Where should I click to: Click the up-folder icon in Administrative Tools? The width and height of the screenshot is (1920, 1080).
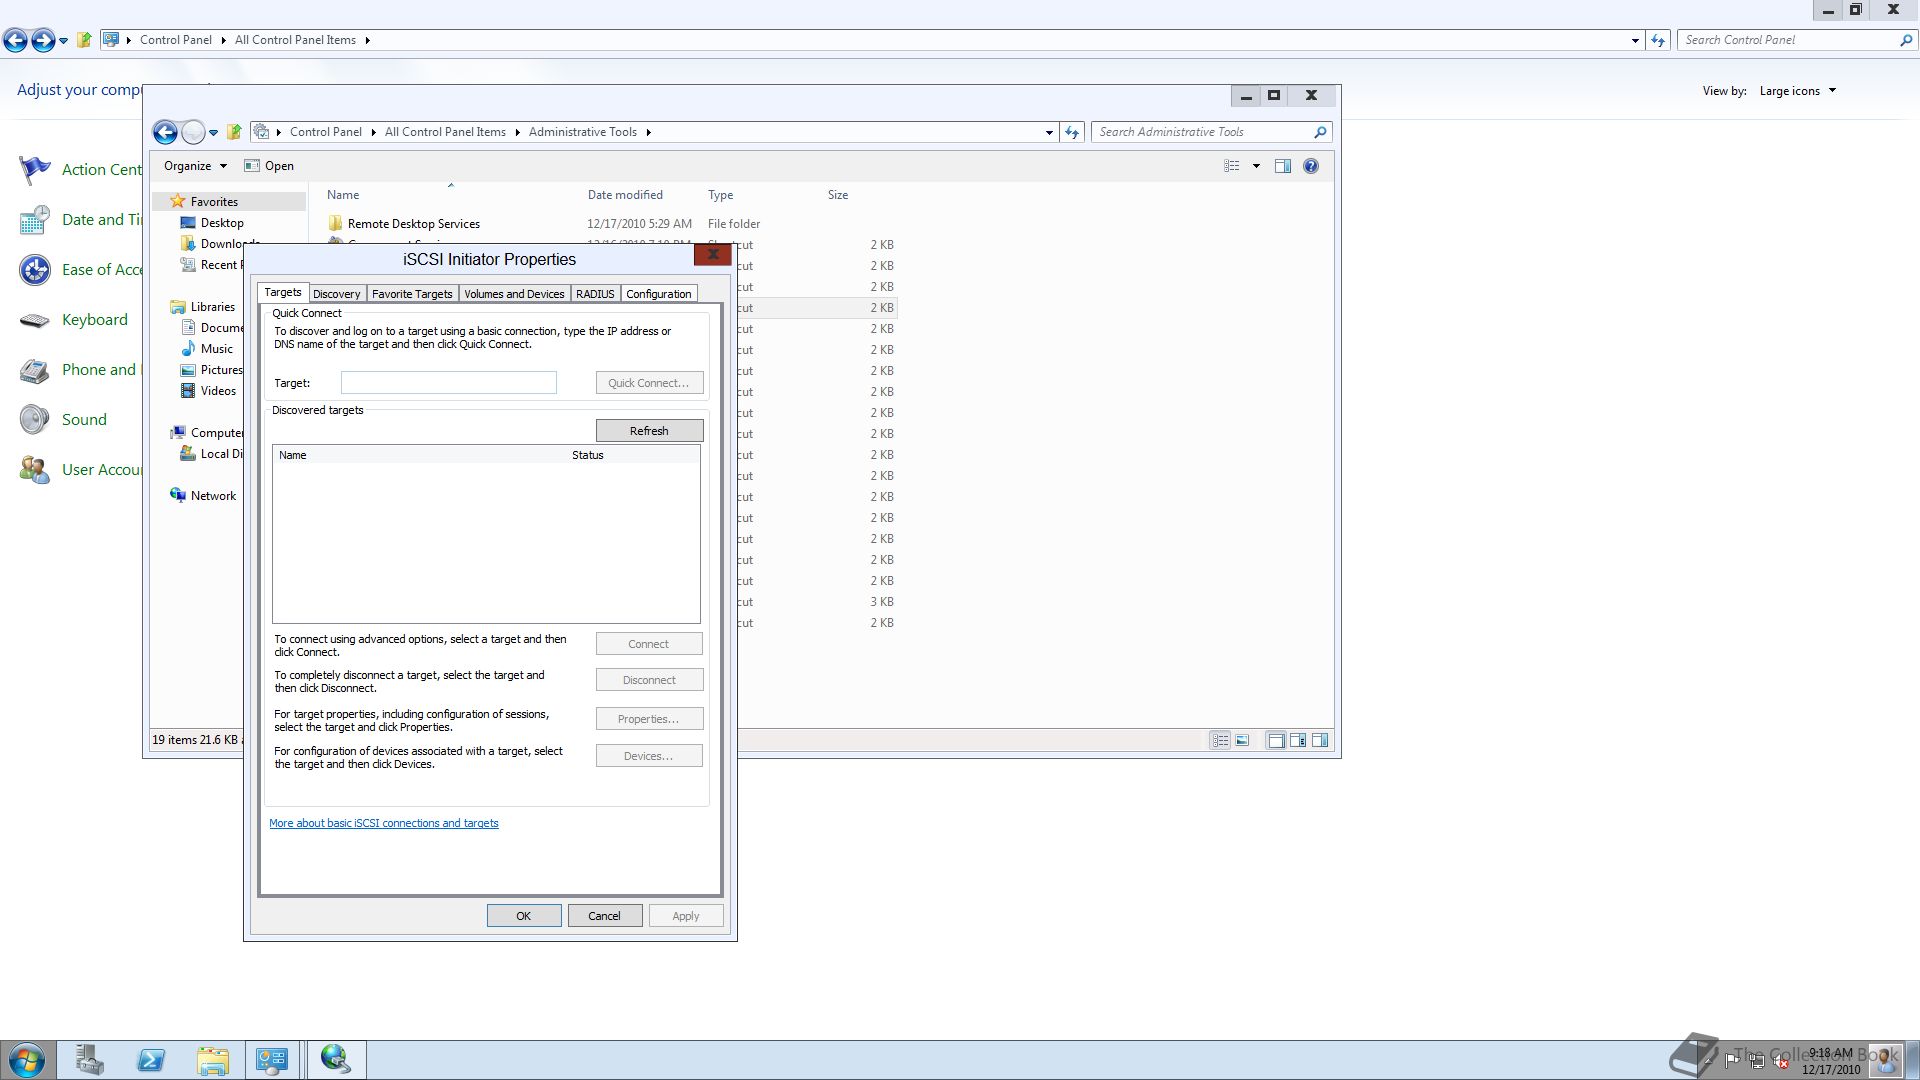pyautogui.click(x=234, y=132)
